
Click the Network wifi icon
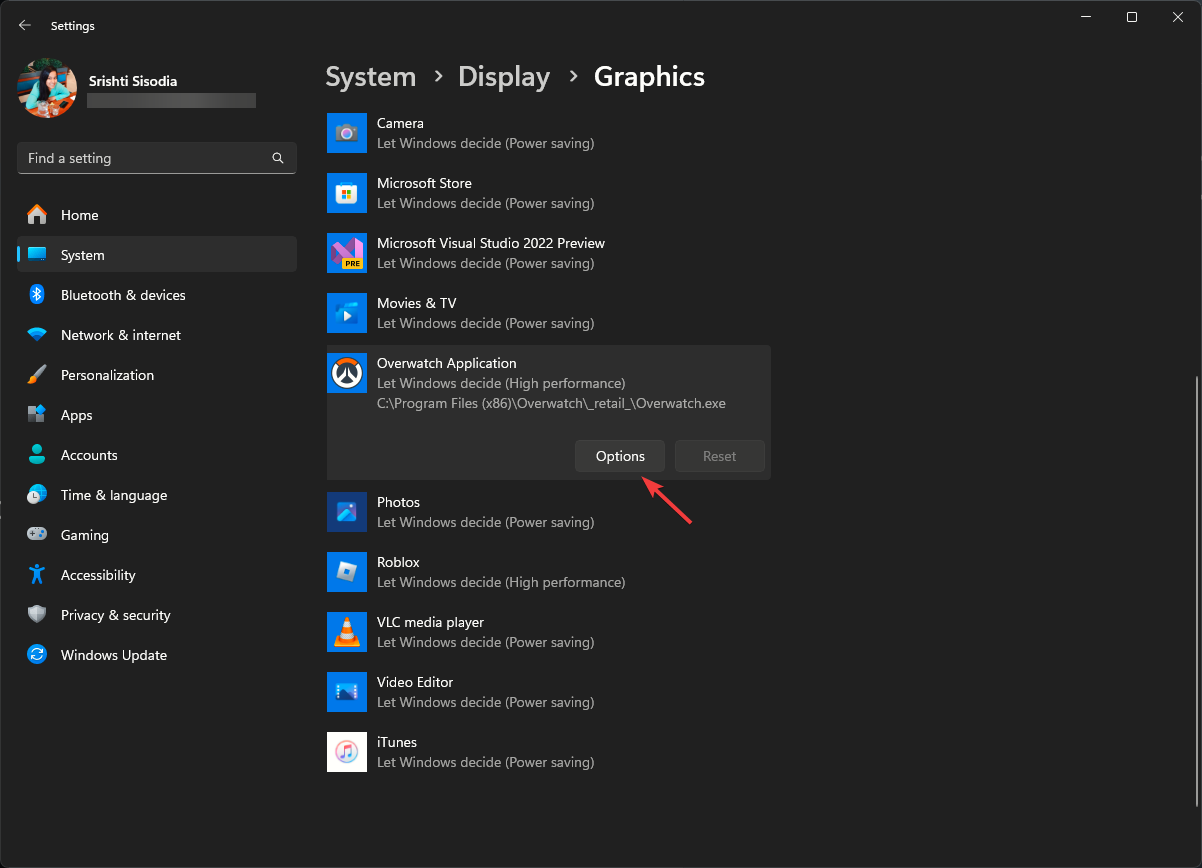pos(37,335)
